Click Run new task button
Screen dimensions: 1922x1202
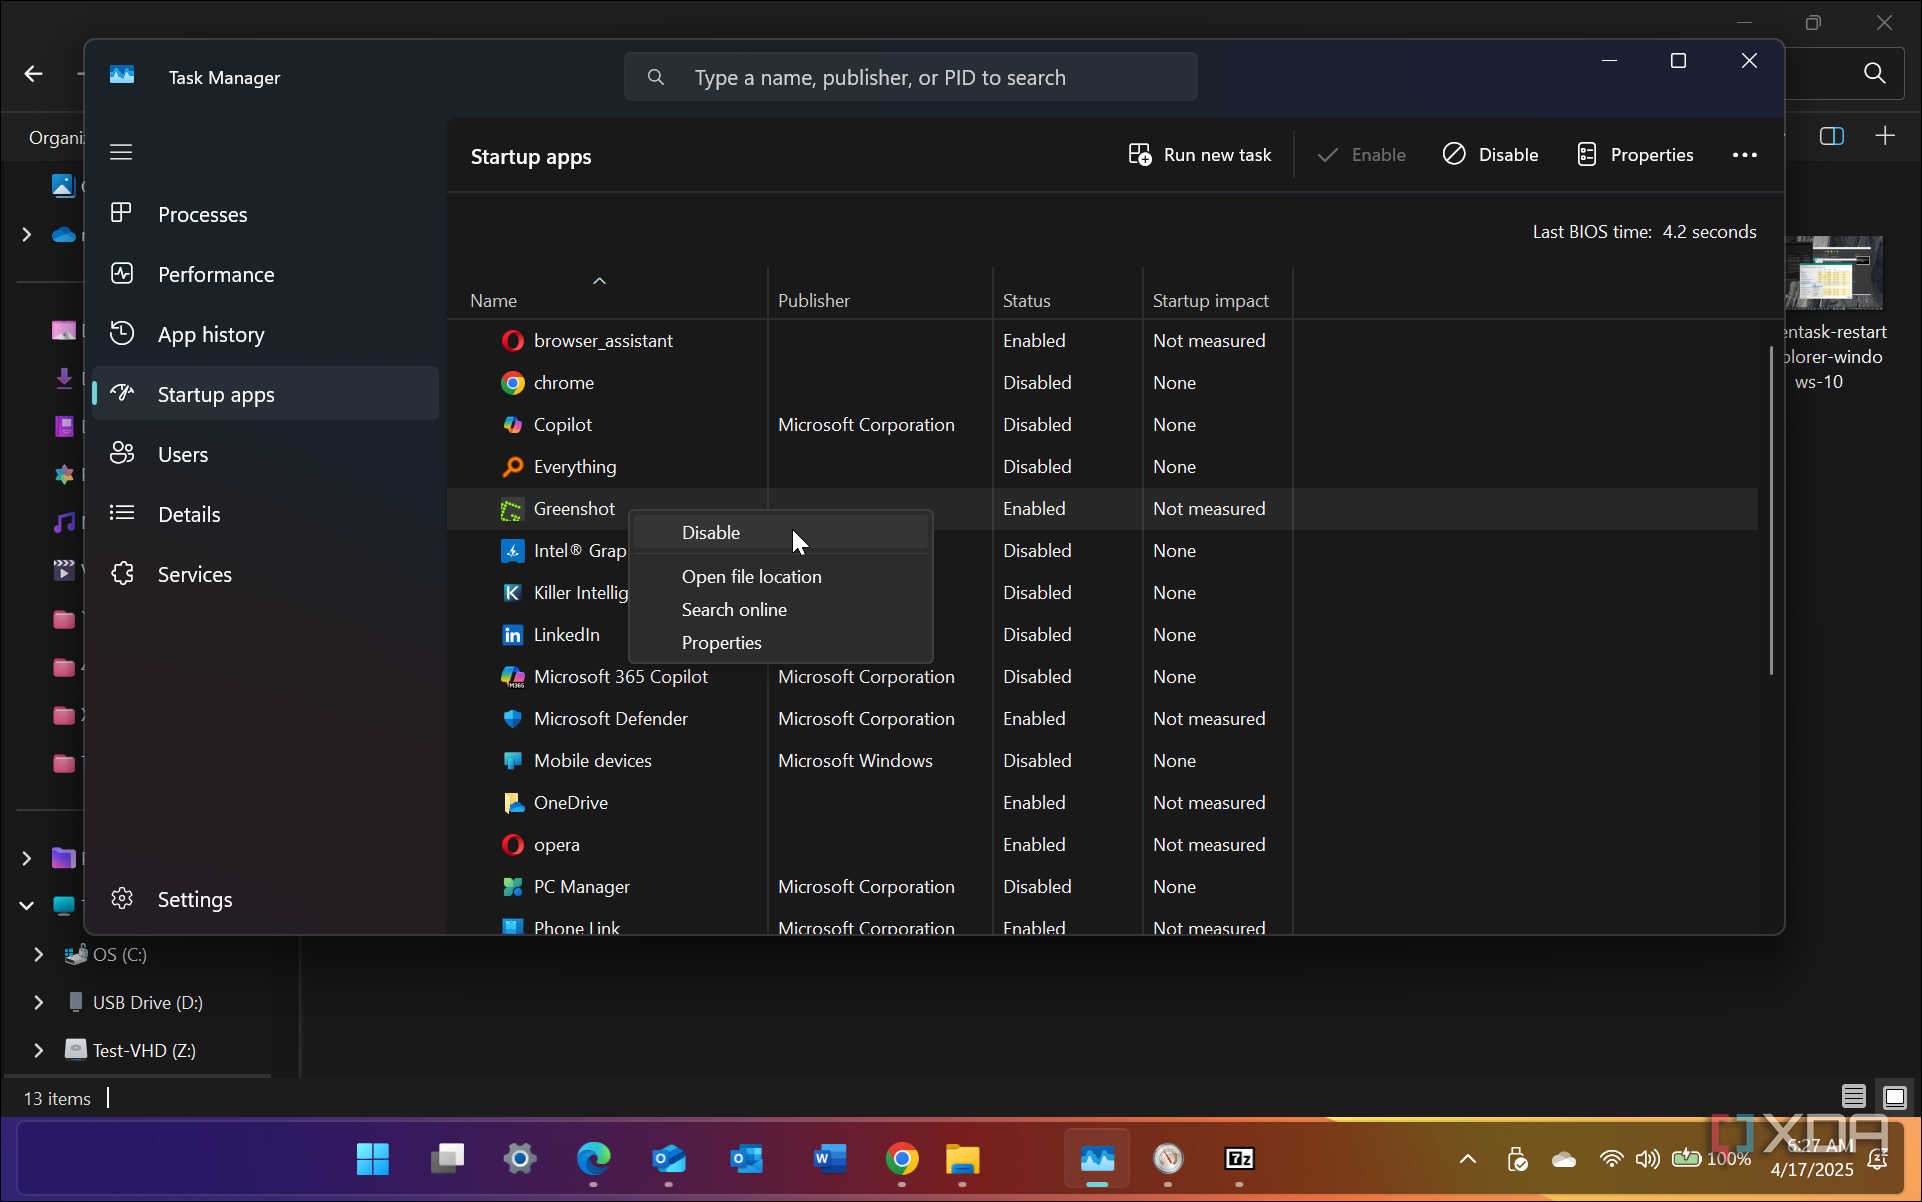click(x=1200, y=155)
